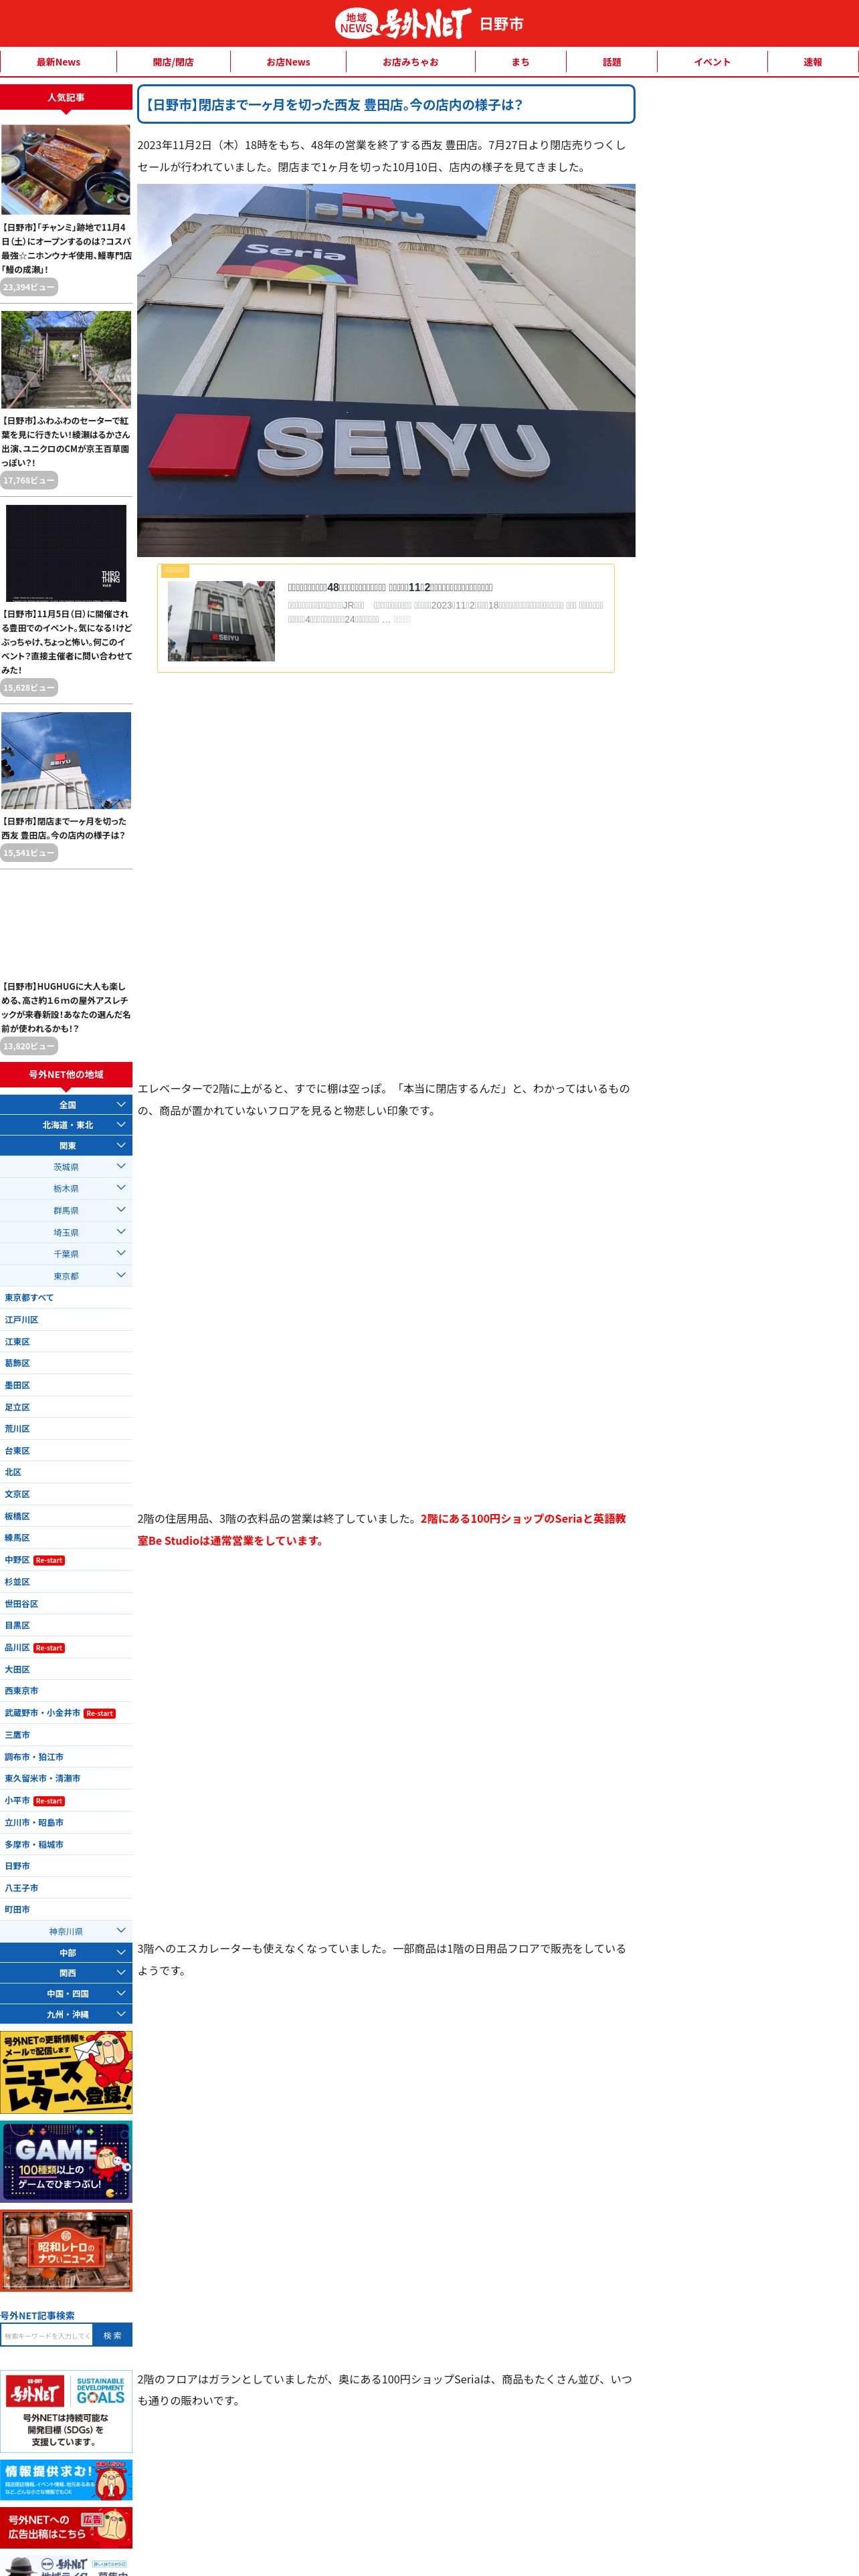Click the ニュースレターへ登録 banner
Screen dimensions: 859x2576
66,2072
